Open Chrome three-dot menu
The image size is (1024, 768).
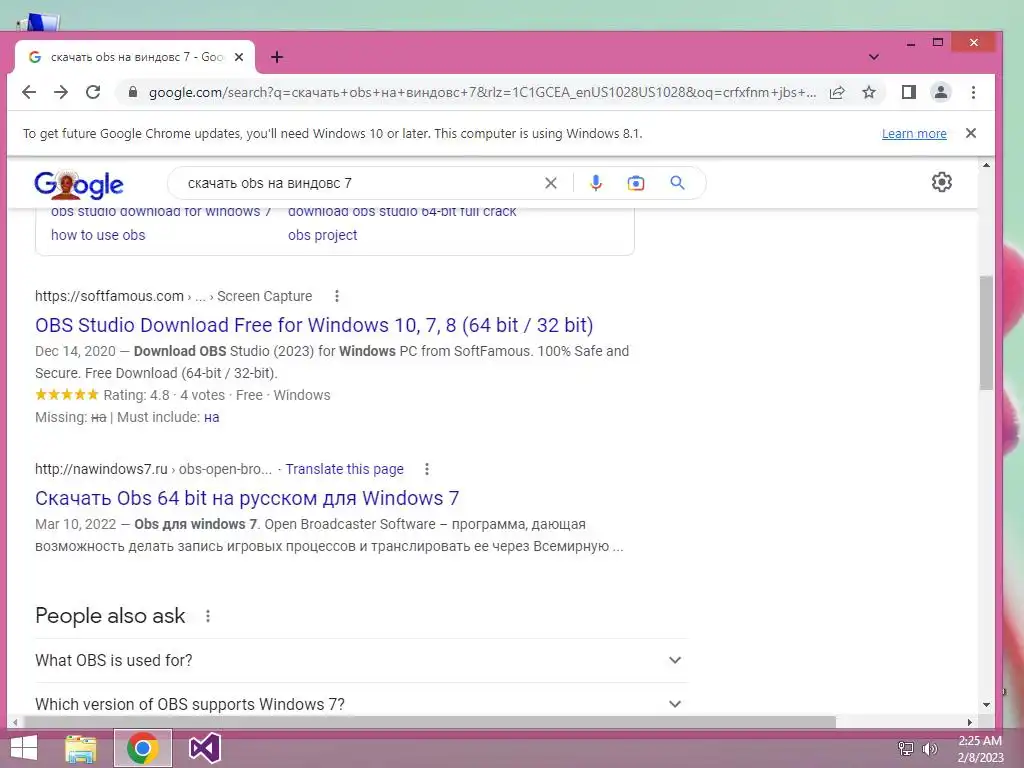pyautogui.click(x=973, y=92)
